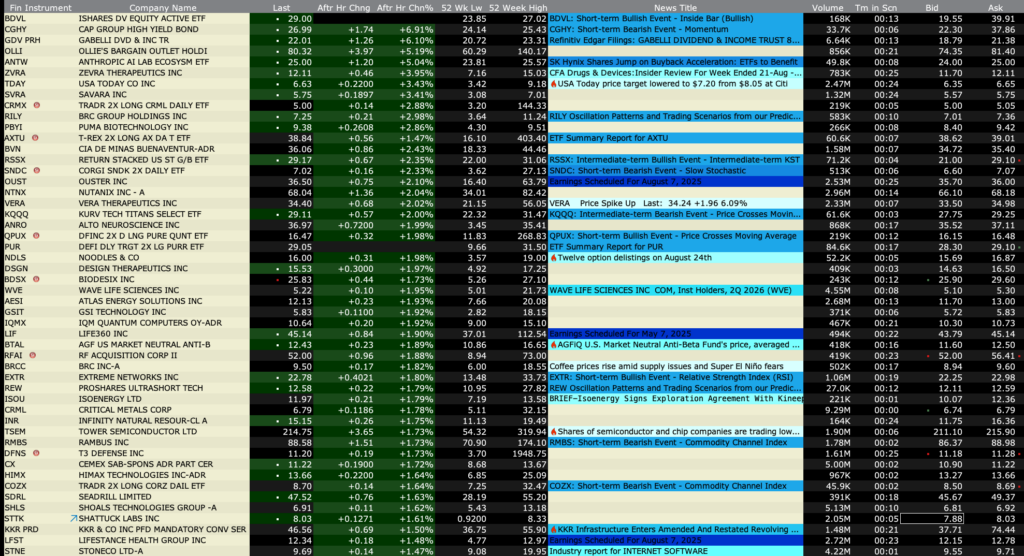Open COZX Short-term Bearish Event news
1024x556 pixels.
click(x=675, y=486)
